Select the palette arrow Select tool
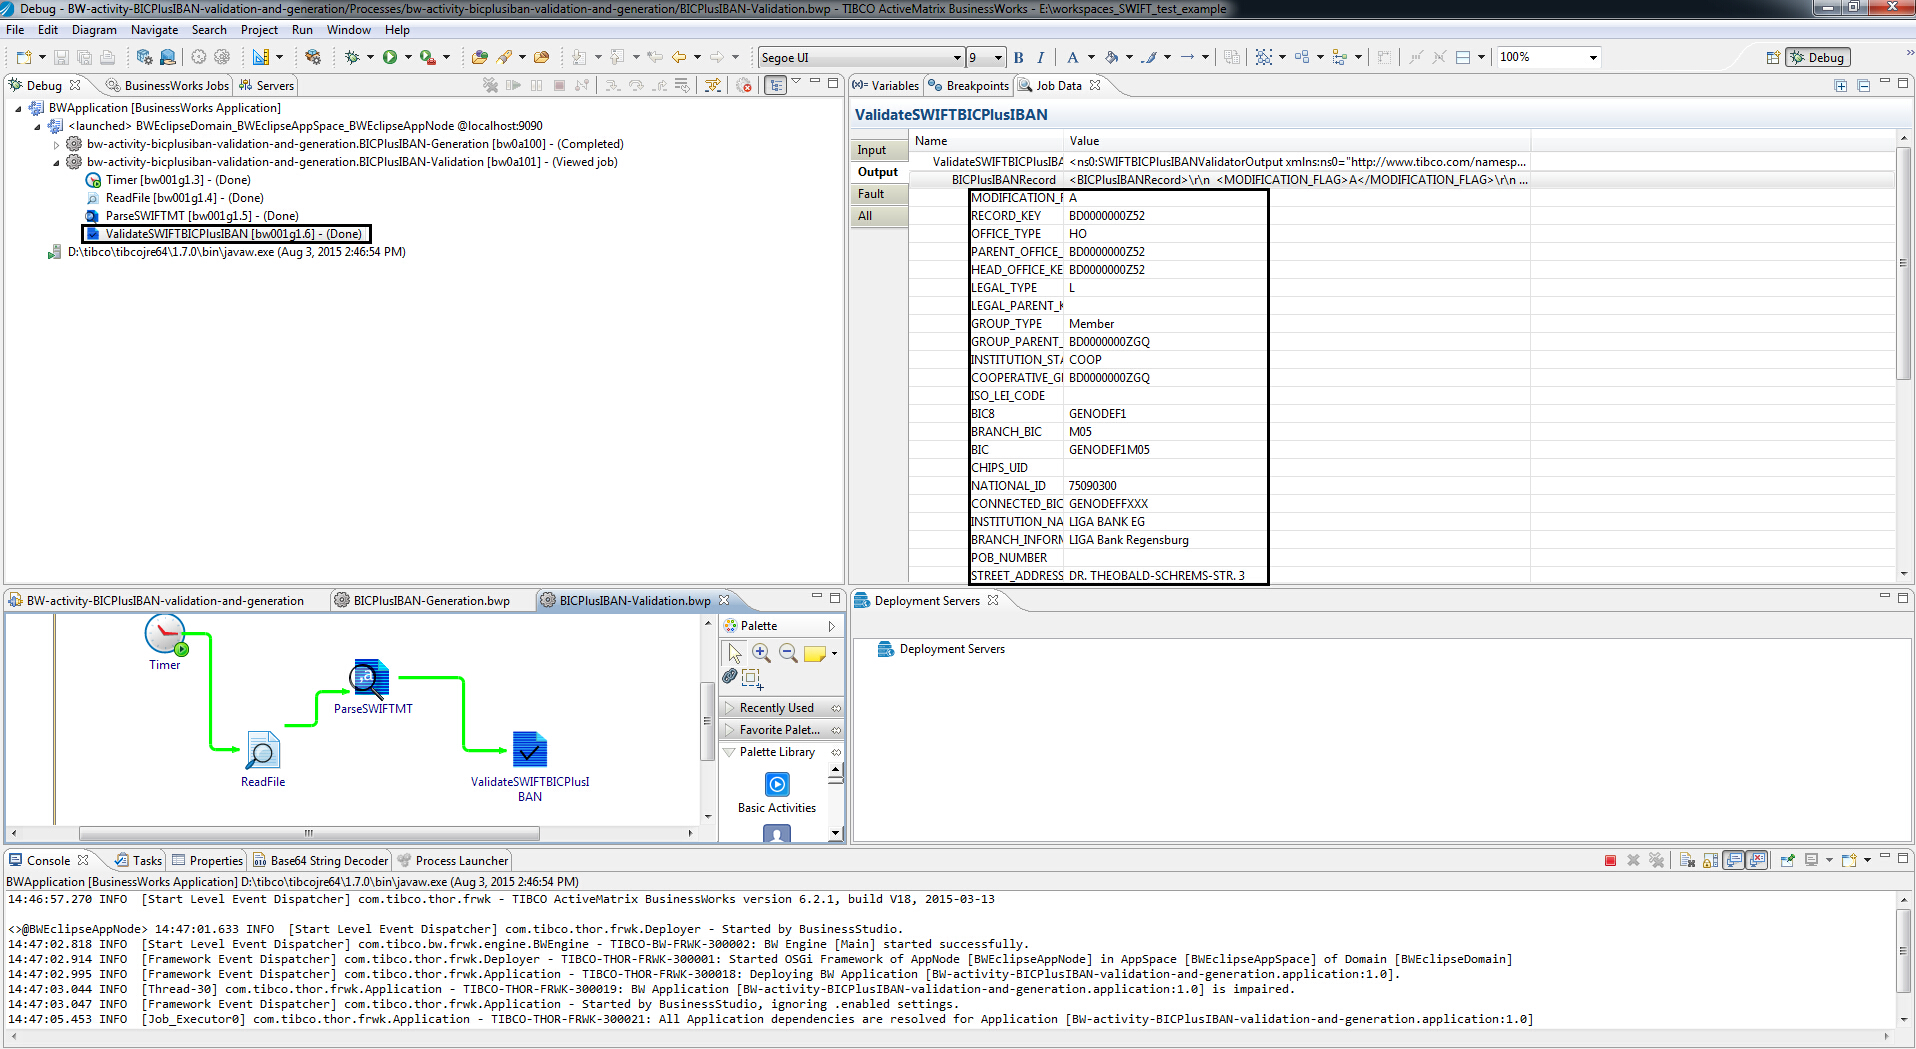 point(735,653)
